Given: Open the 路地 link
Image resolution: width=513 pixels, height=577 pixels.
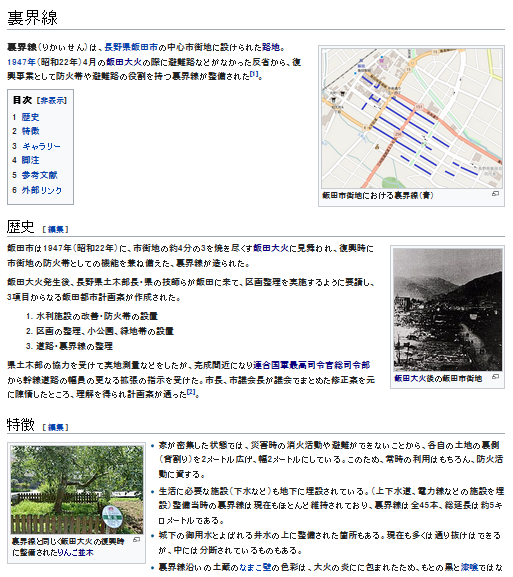Looking at the screenshot, I should (x=271, y=47).
